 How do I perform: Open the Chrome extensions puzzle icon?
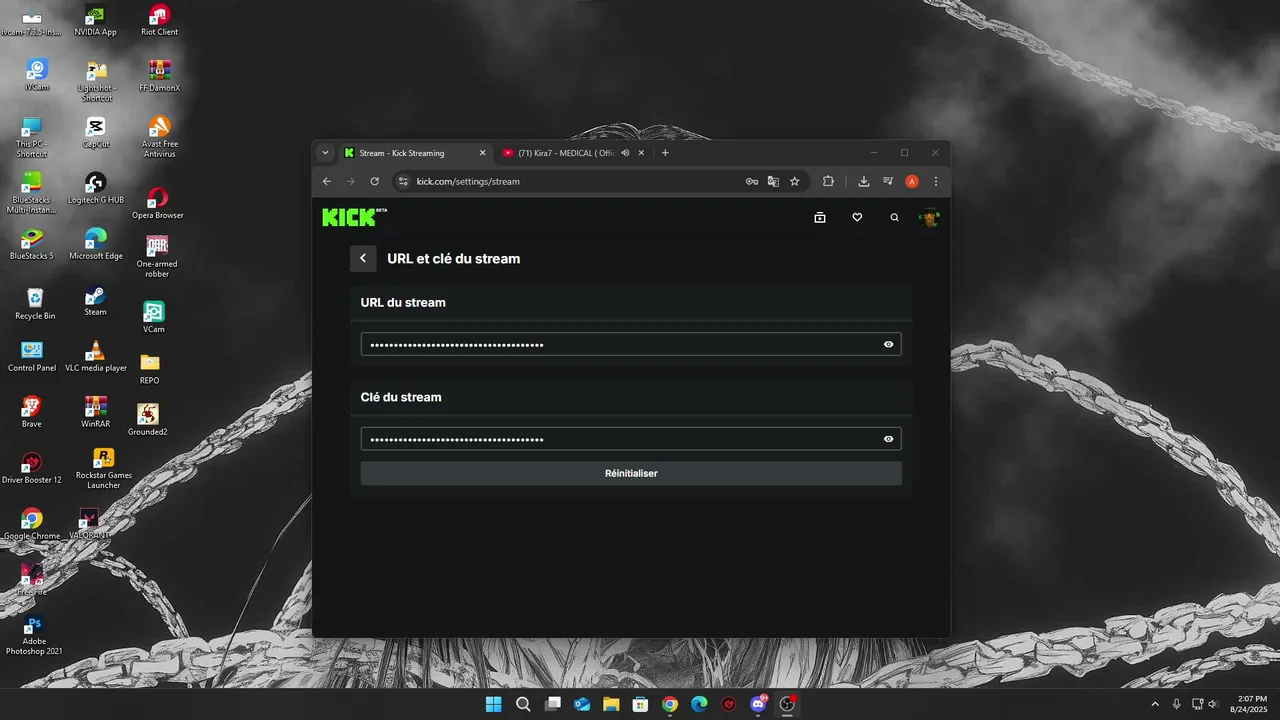click(x=828, y=181)
